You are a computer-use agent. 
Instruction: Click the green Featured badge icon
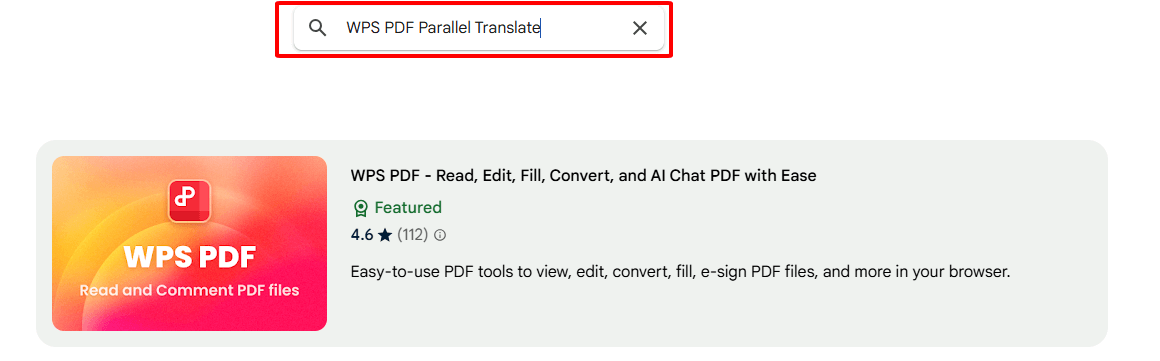click(x=360, y=209)
